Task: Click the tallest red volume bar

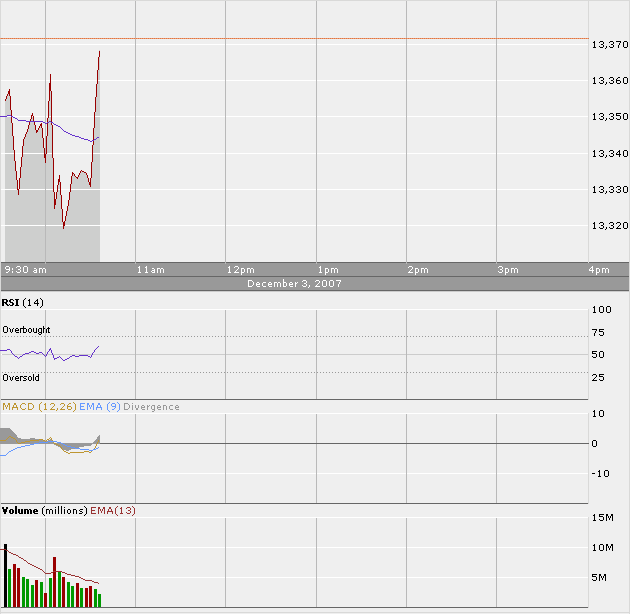Action: point(55,582)
